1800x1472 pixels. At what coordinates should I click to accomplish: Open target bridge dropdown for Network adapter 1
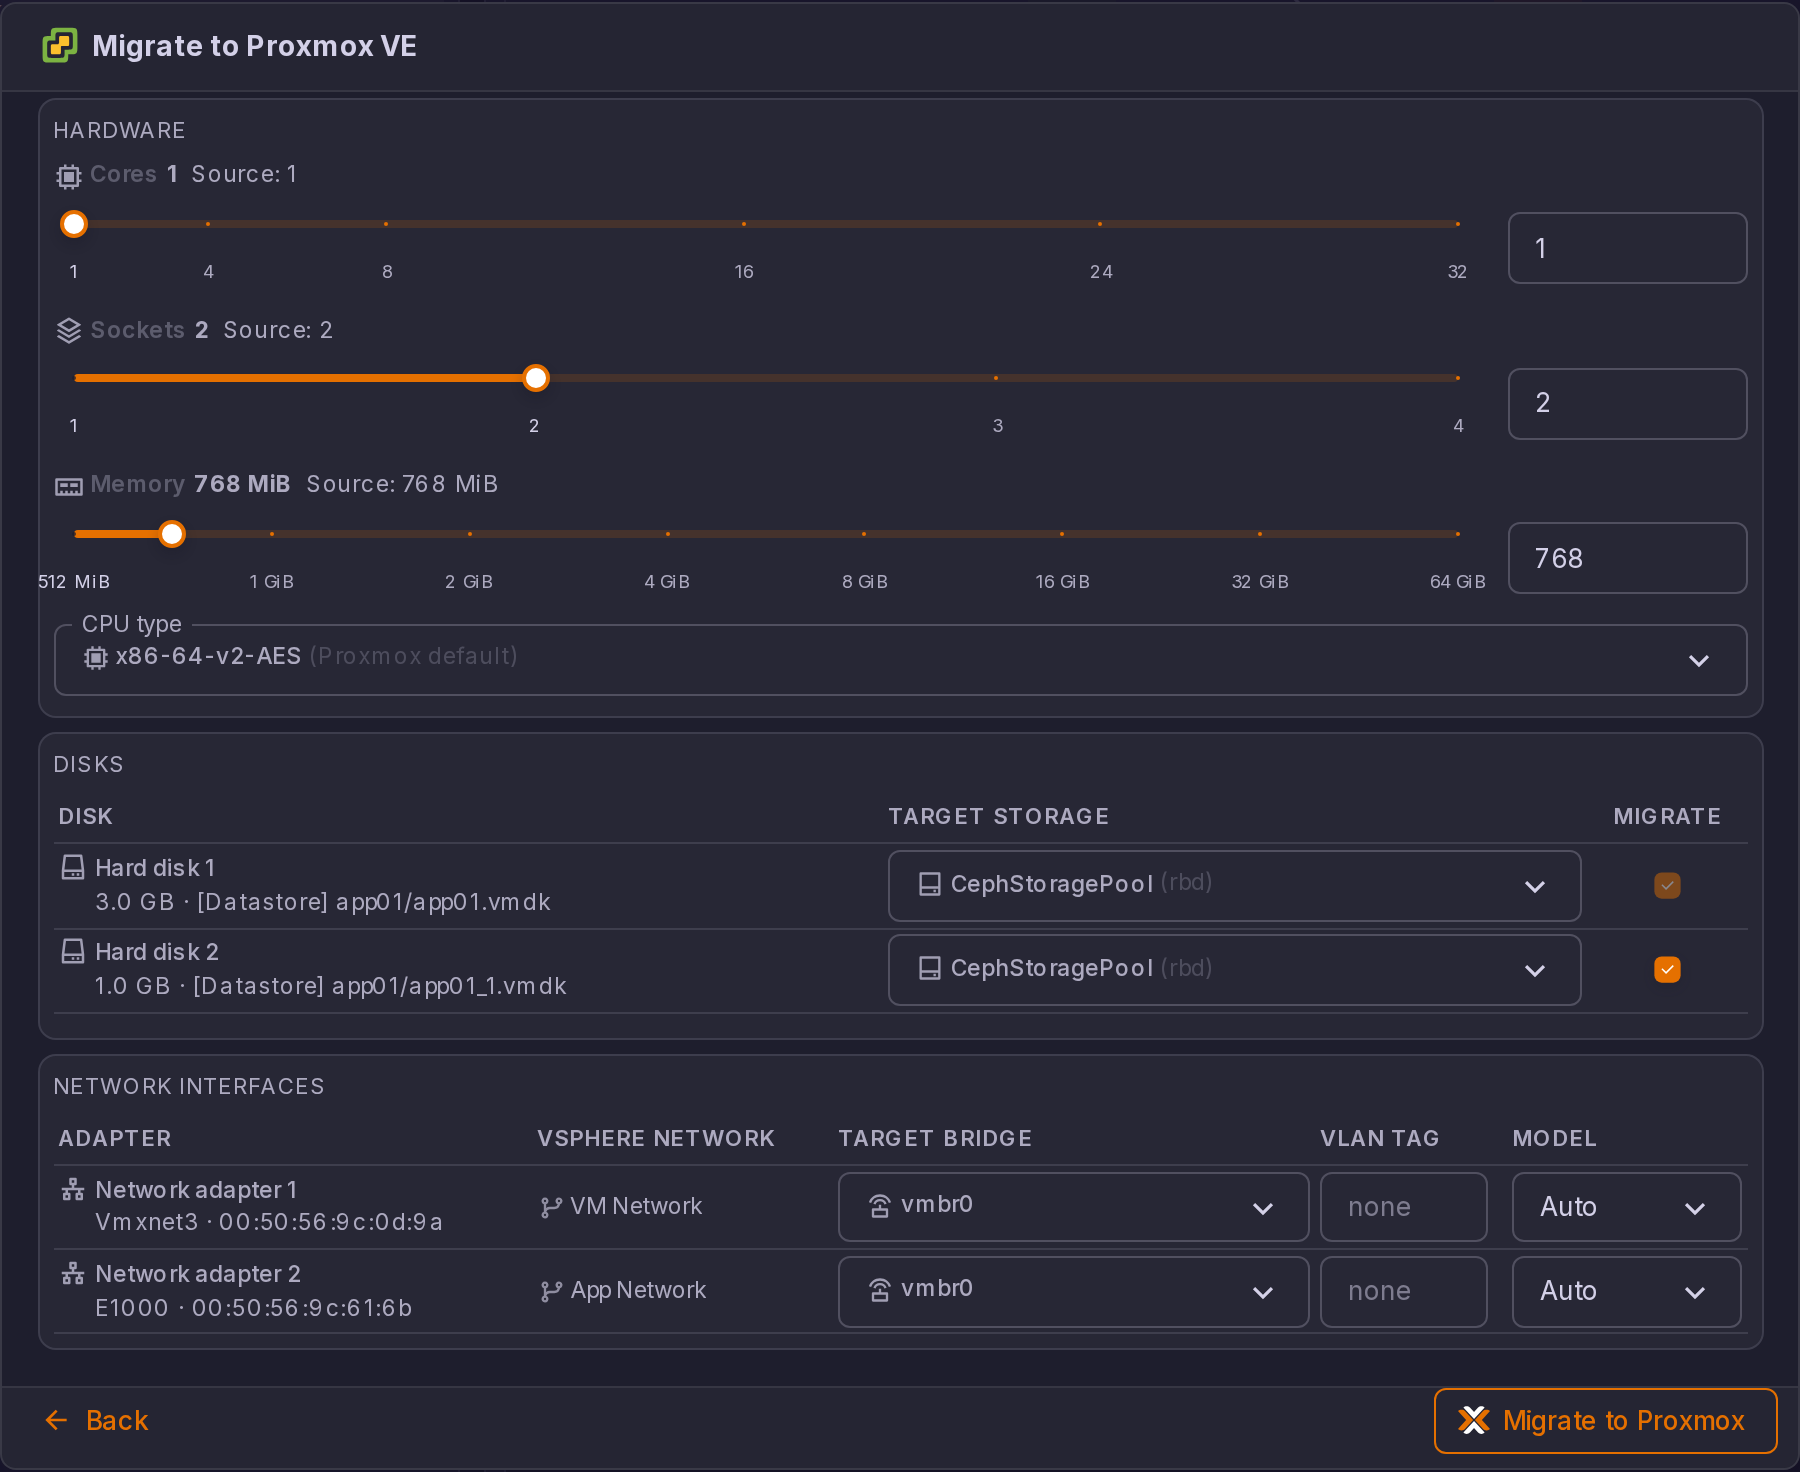(1073, 1207)
